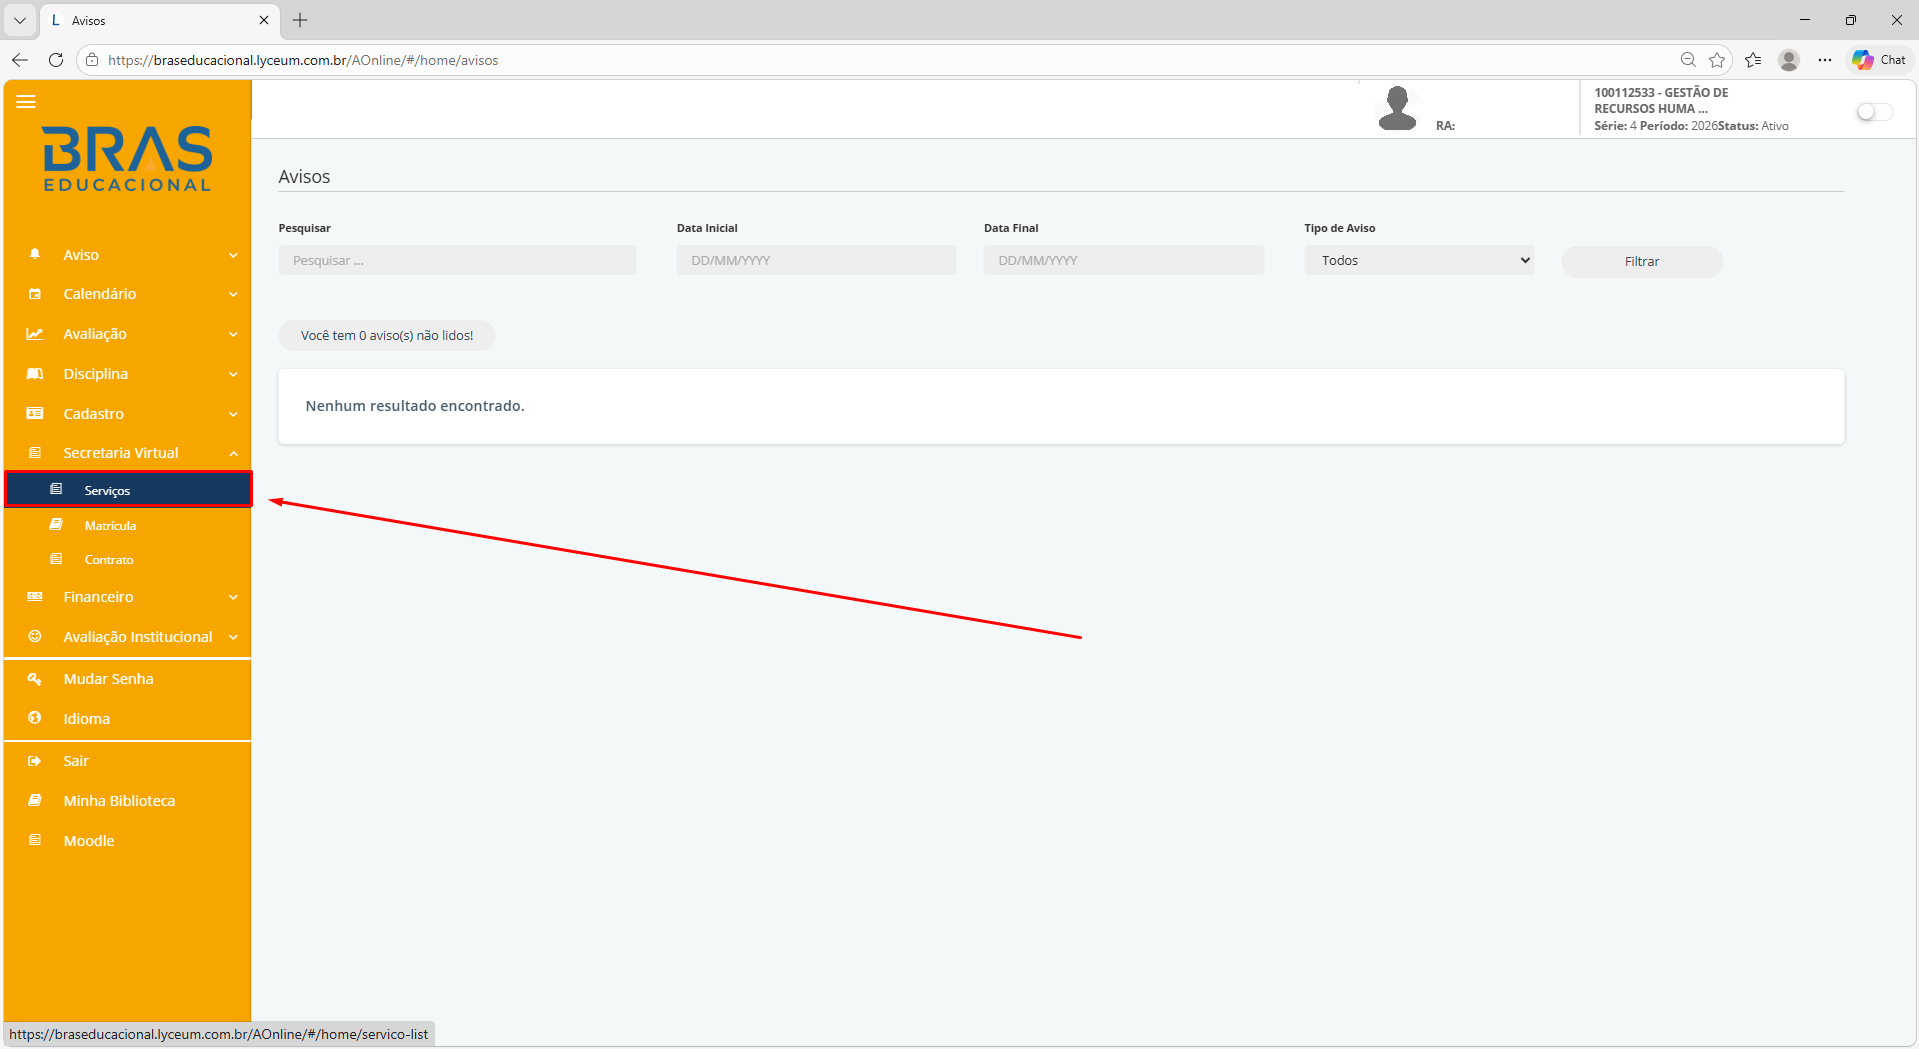
Task: Open the Moodle link in sidebar
Action: [x=89, y=841]
